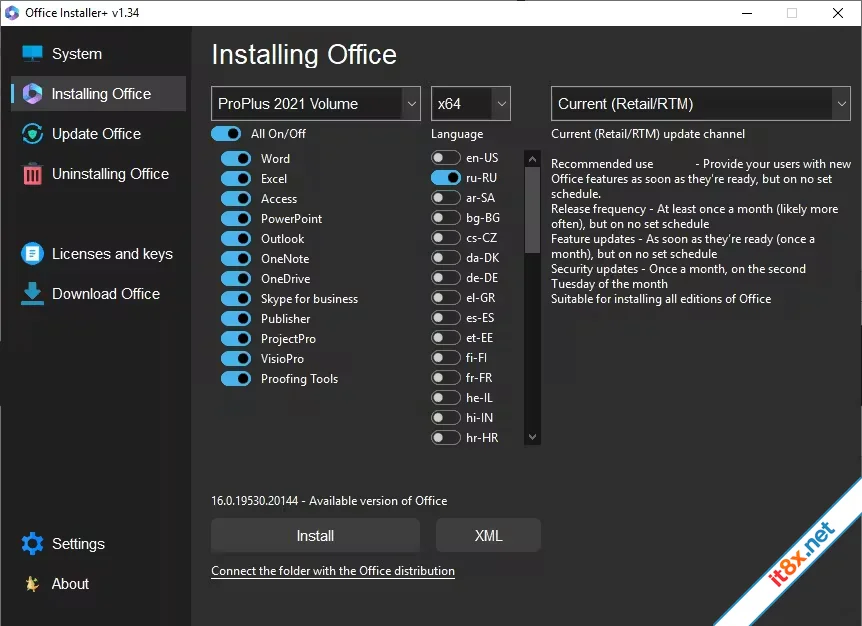Disable the Word toggle
Image resolution: width=862 pixels, height=626 pixels.
pos(236,158)
